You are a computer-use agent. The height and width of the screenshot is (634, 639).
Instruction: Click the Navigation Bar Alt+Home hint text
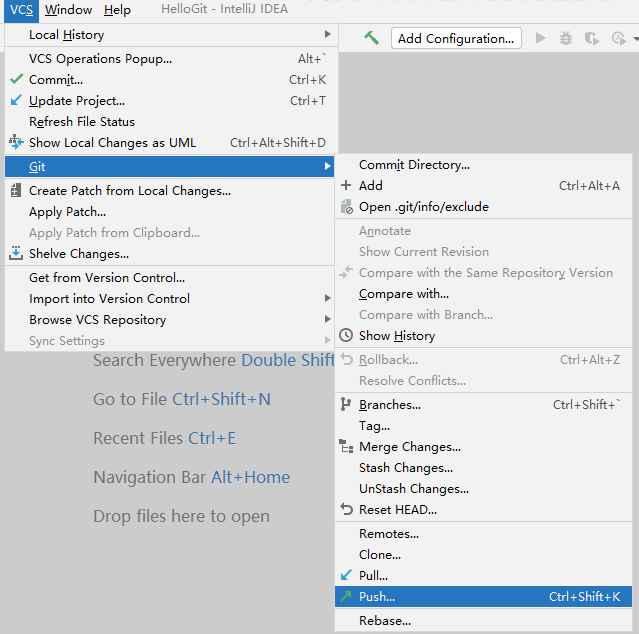click(x=192, y=477)
